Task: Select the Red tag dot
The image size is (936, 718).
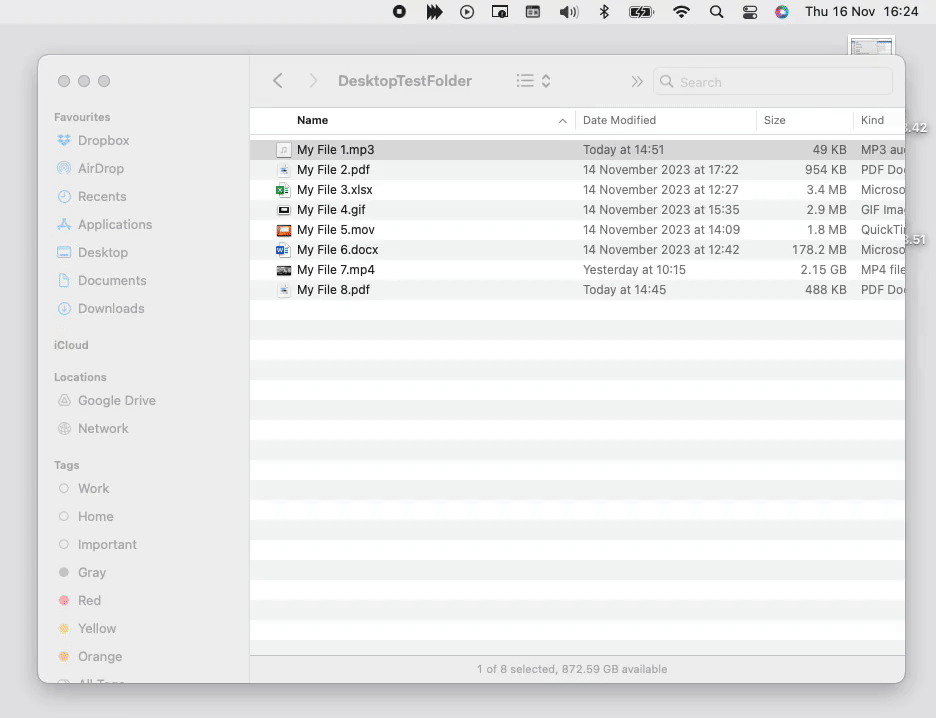Action: [64, 600]
